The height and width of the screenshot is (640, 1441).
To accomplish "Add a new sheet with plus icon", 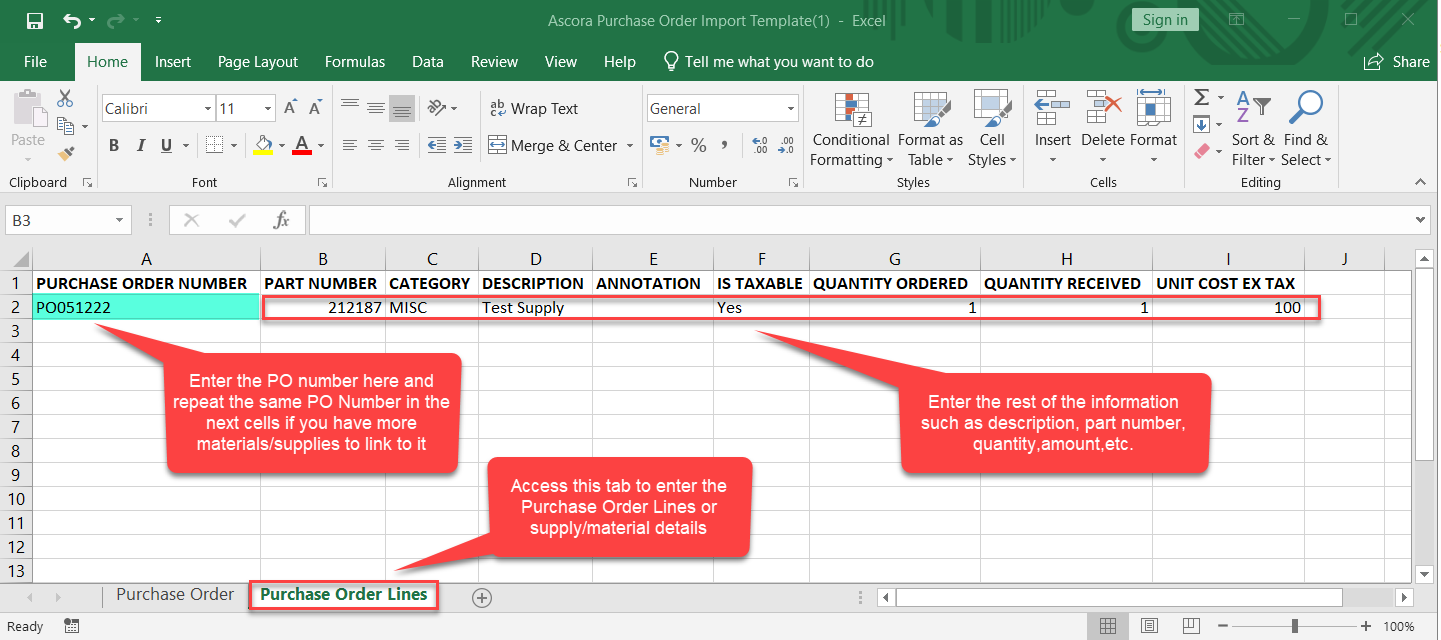I will click(482, 597).
